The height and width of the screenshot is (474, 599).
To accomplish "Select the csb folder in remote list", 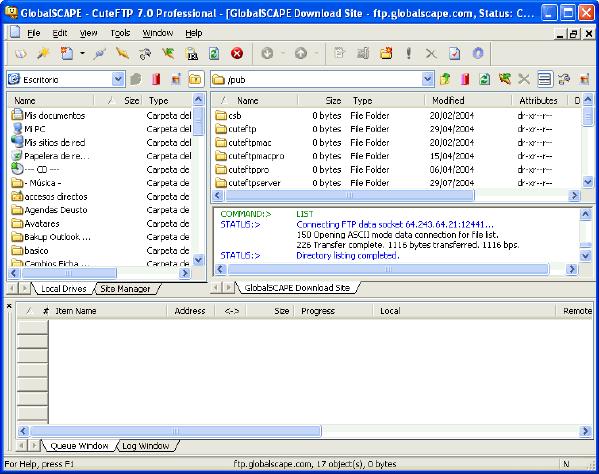I will pos(228,116).
